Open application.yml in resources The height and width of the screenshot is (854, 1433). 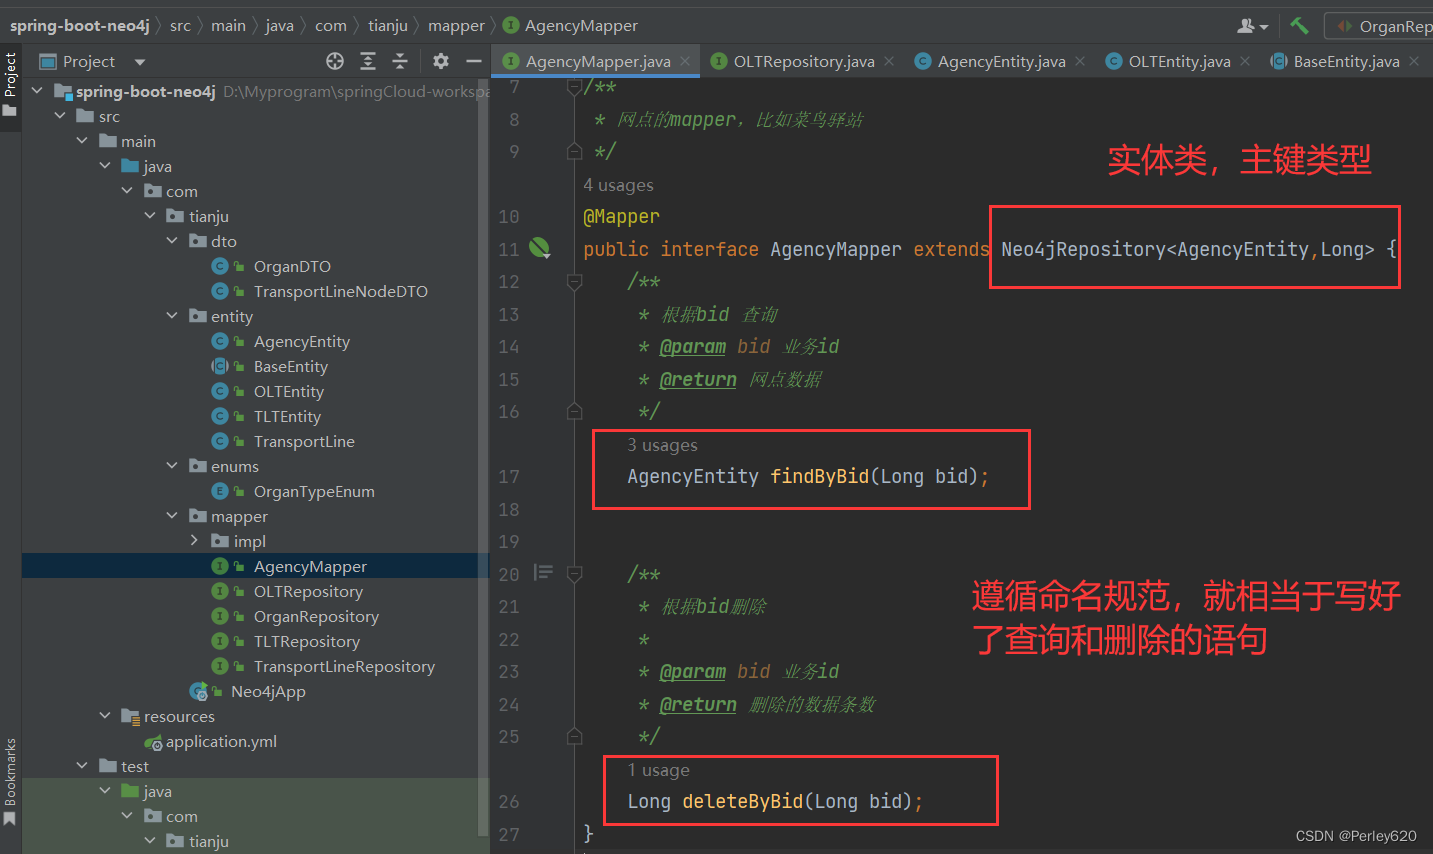(x=221, y=741)
